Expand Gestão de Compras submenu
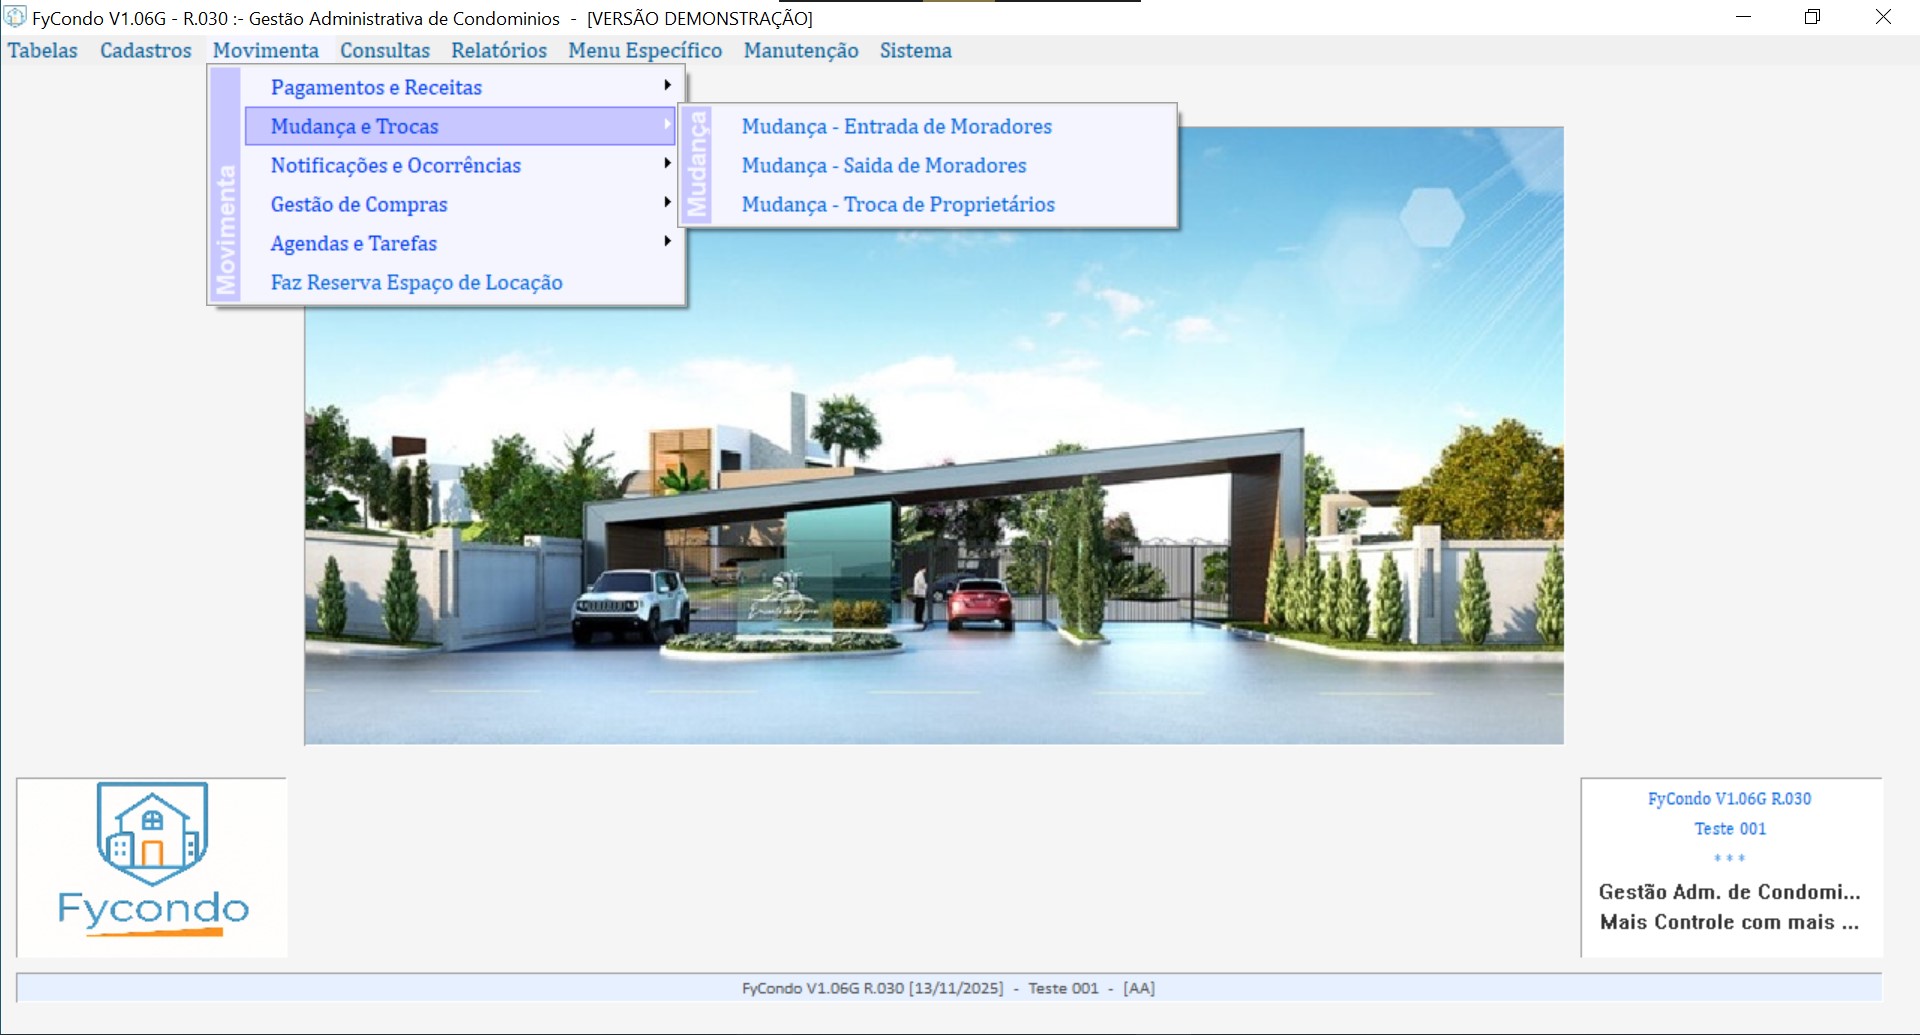1920x1035 pixels. pyautogui.click(x=359, y=204)
